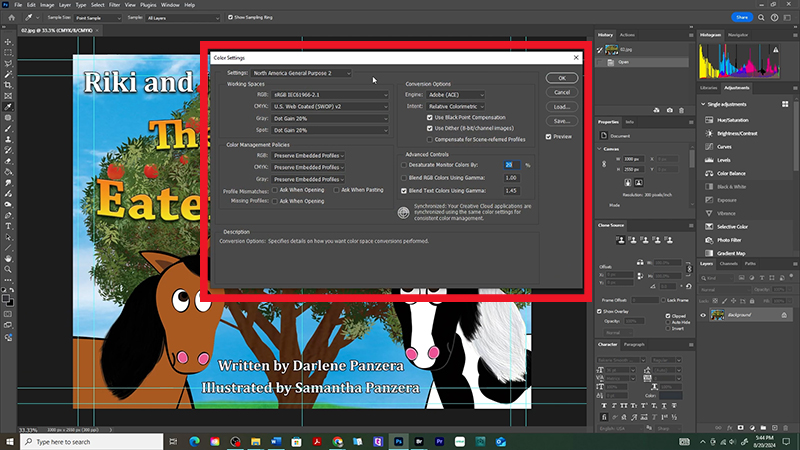
Task: Switch adjustments to grid view icon
Action: click(x=785, y=104)
